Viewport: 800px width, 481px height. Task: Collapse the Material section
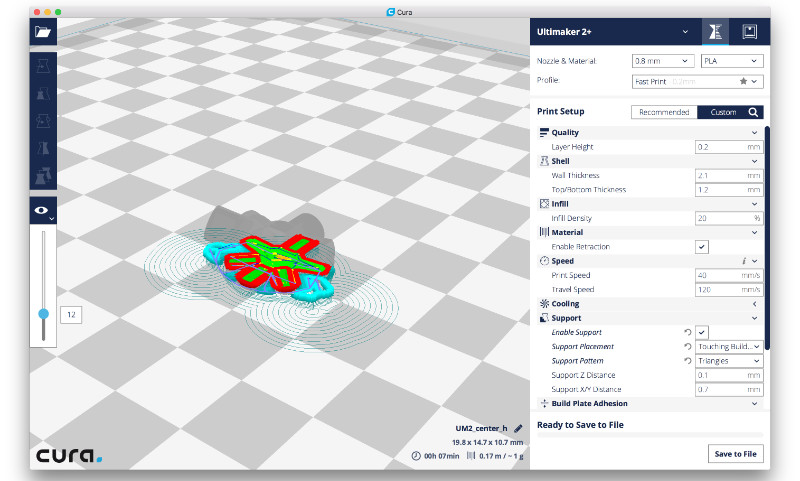[754, 233]
